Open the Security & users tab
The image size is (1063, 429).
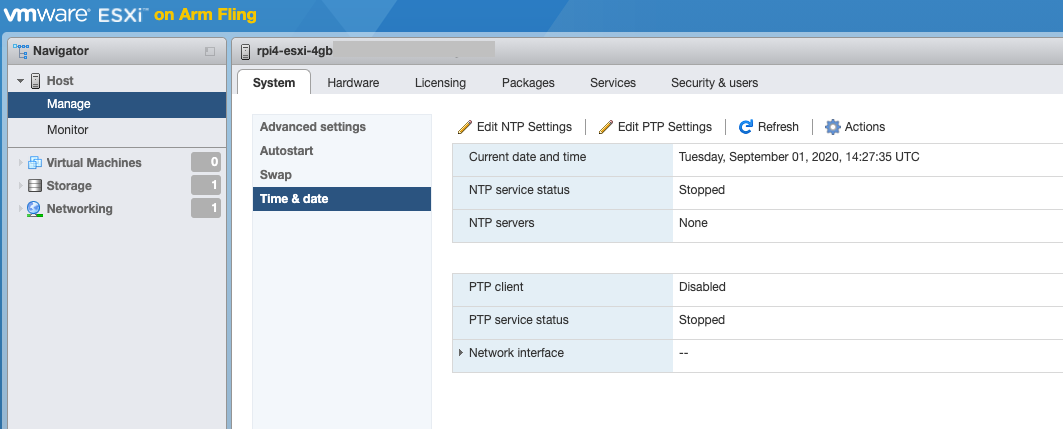(715, 83)
